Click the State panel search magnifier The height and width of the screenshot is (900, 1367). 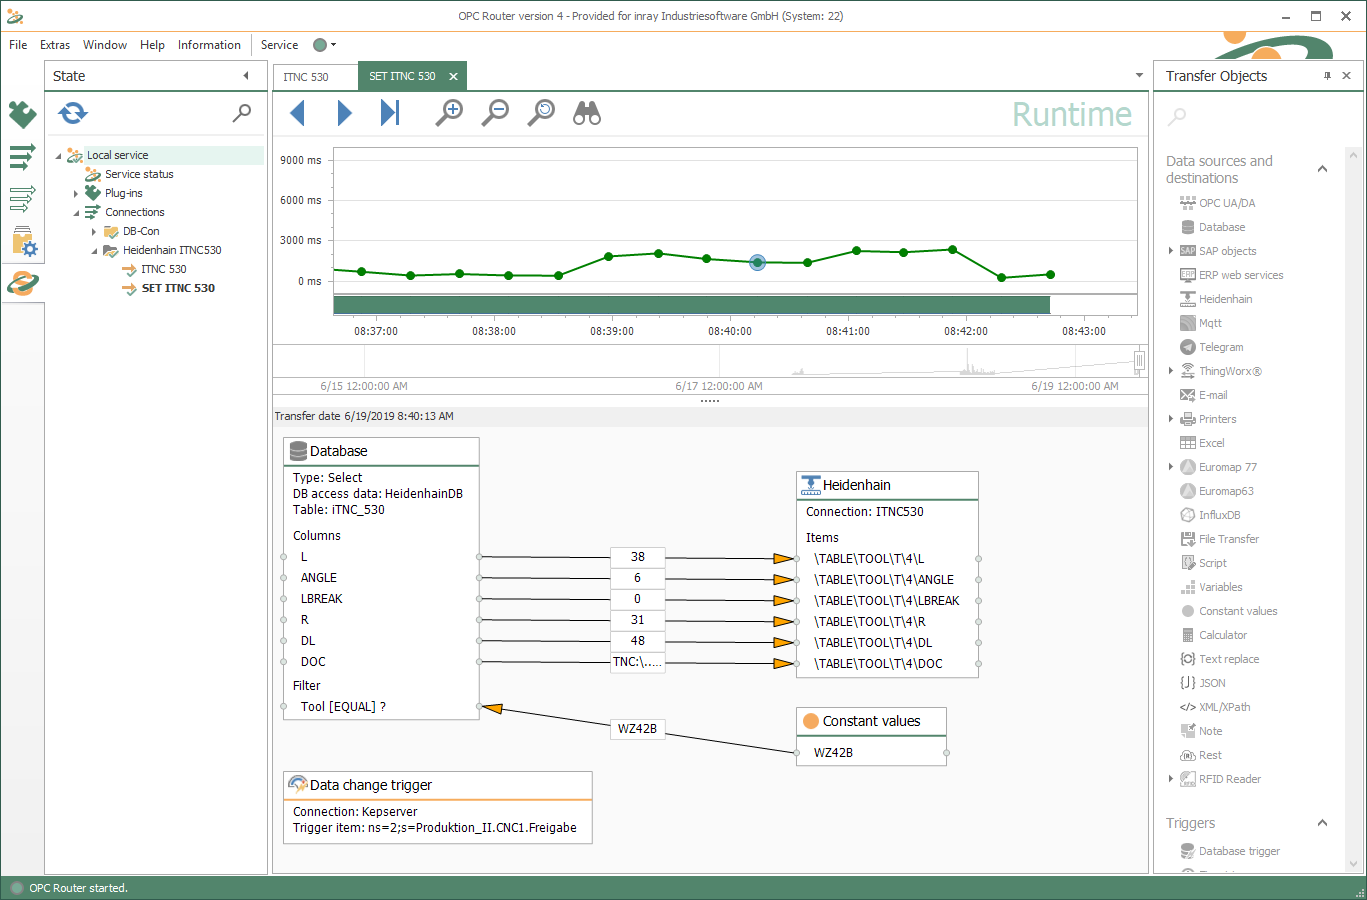pos(242,113)
